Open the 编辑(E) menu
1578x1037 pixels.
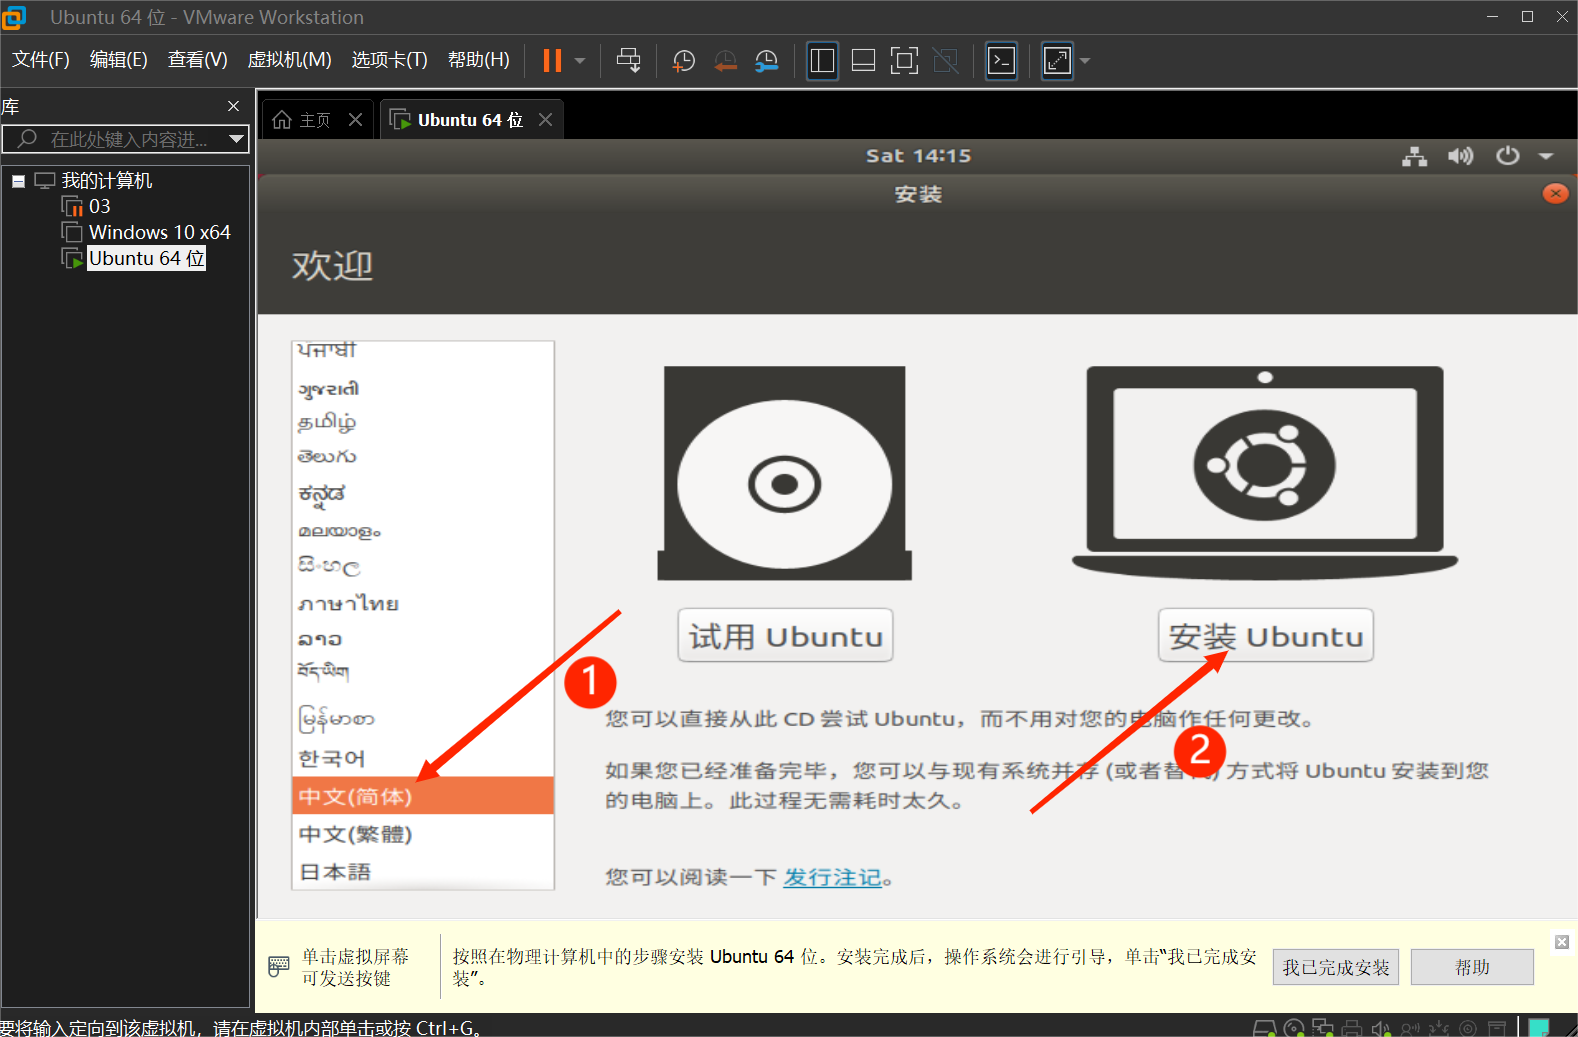[x=119, y=60]
